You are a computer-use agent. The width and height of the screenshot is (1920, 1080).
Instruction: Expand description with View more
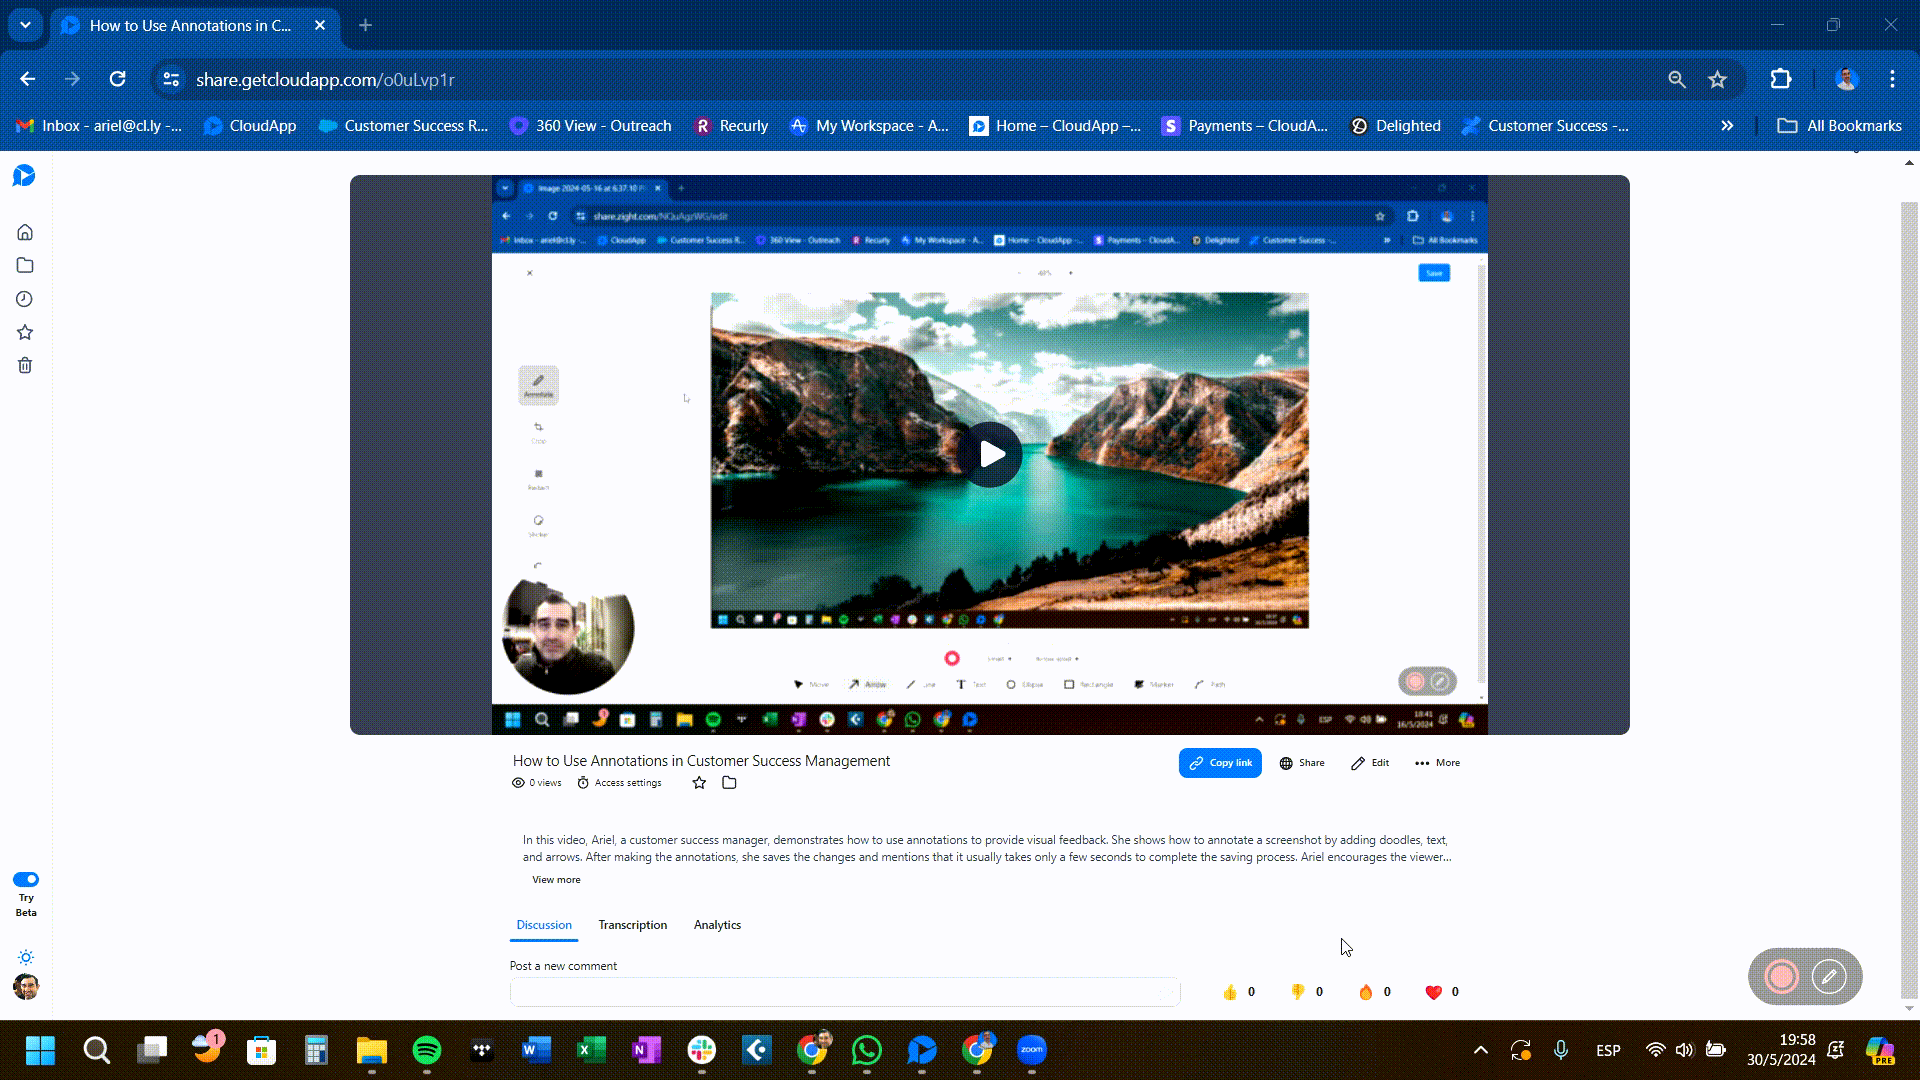[556, 880]
